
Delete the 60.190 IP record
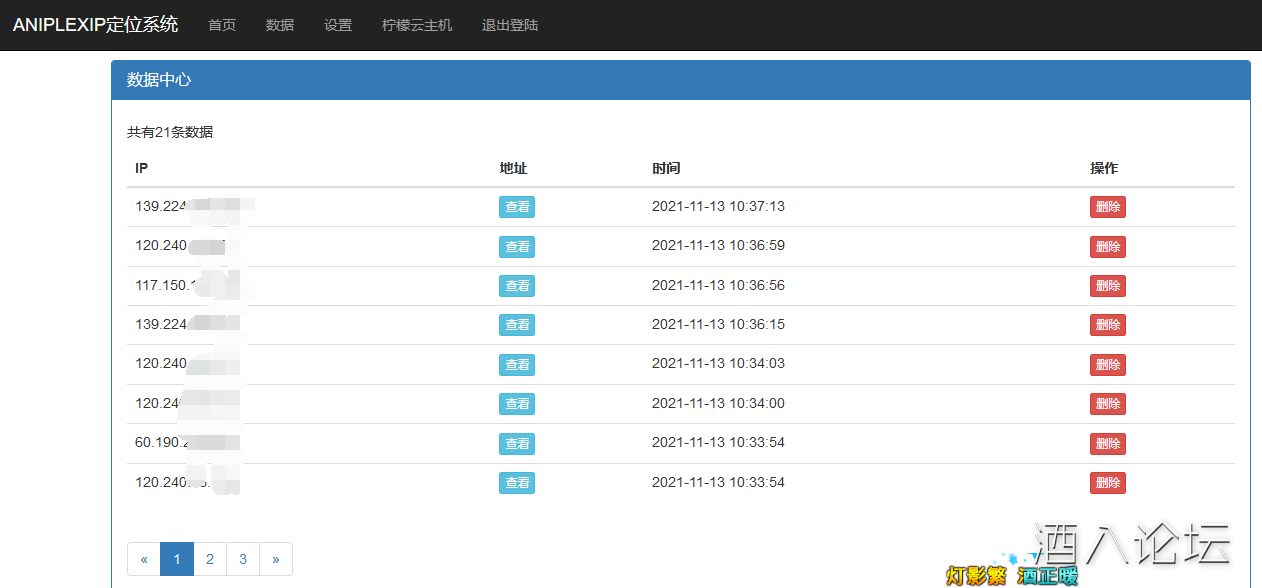(1107, 443)
